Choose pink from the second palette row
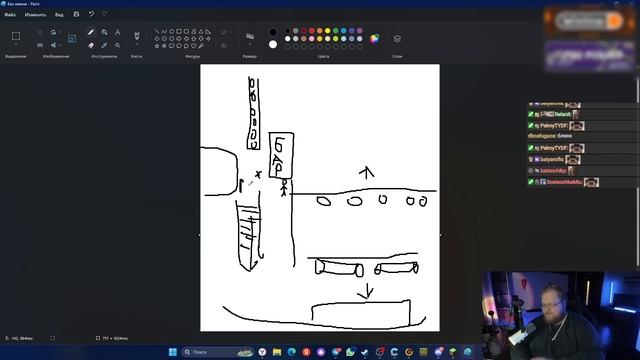Screen dimensions: 640x360 (312, 38)
